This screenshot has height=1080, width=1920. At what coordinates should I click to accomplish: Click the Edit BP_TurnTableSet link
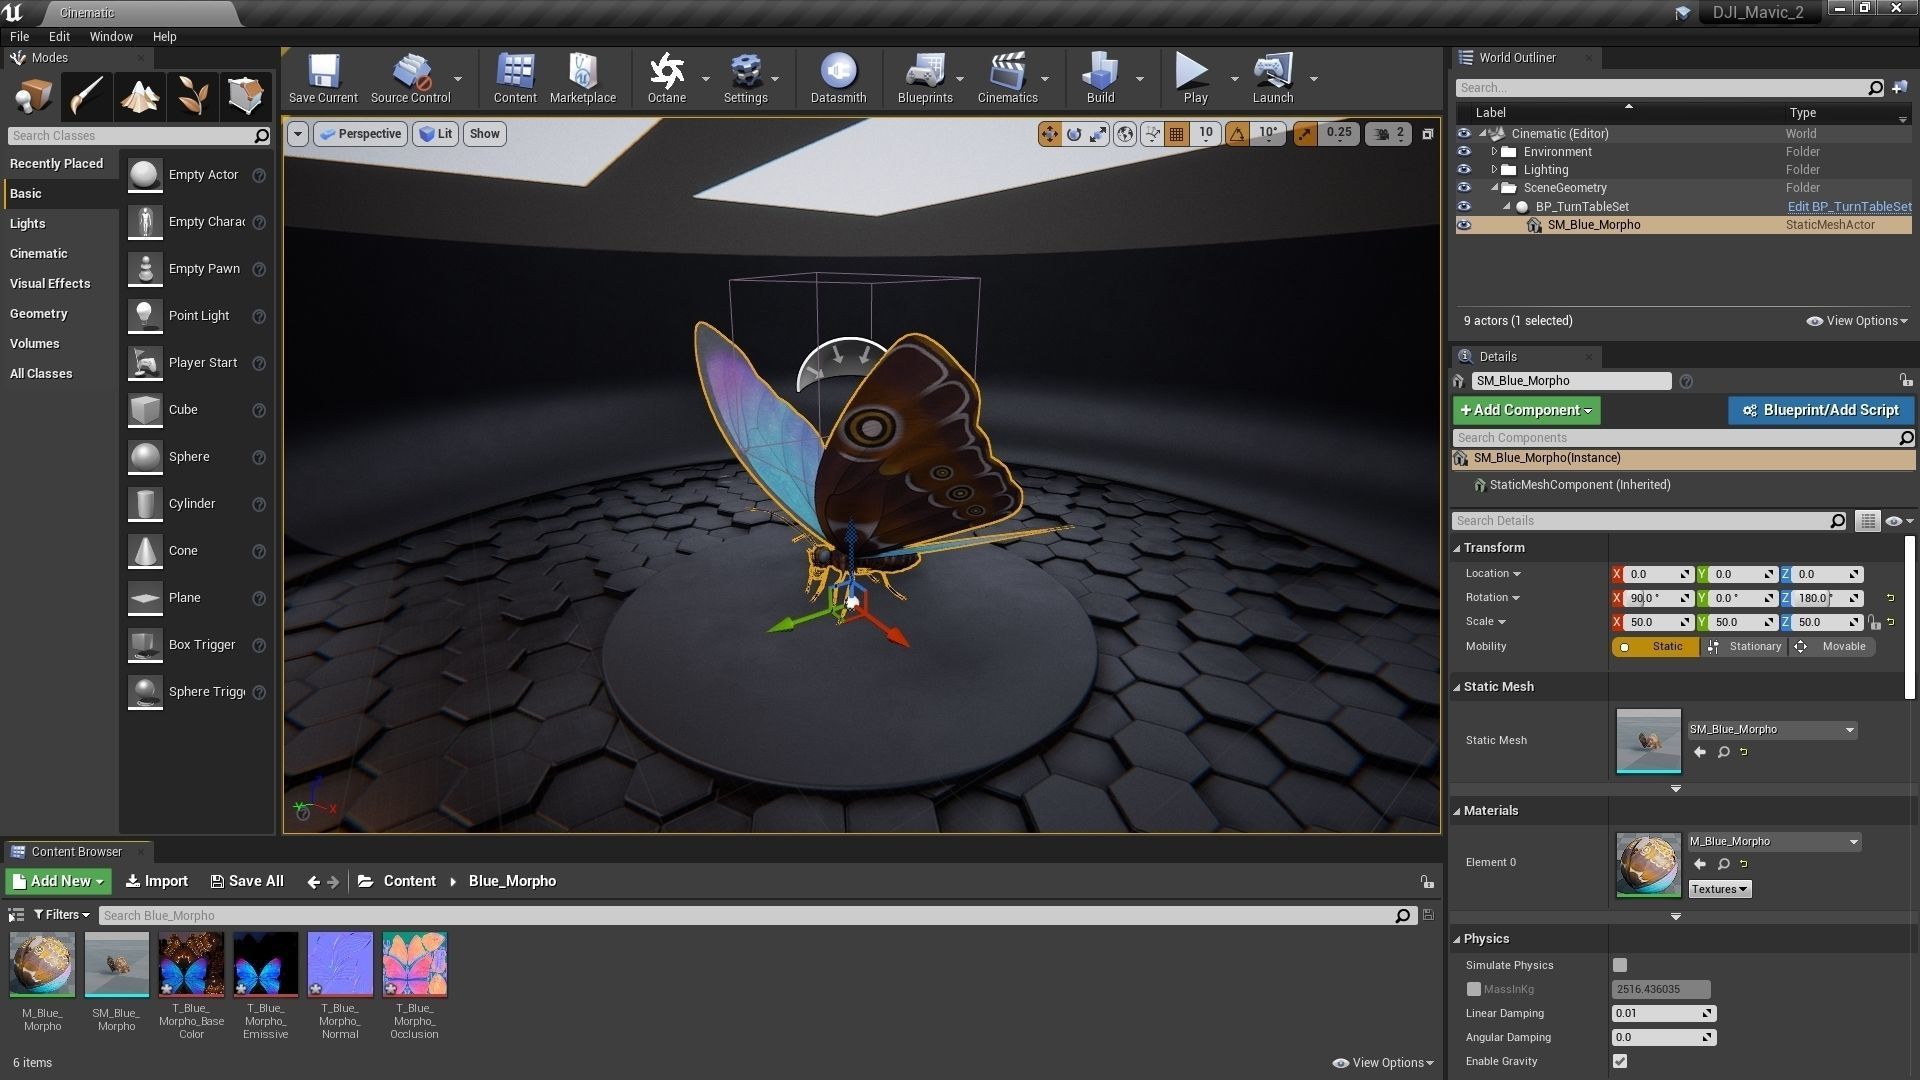(x=1848, y=207)
